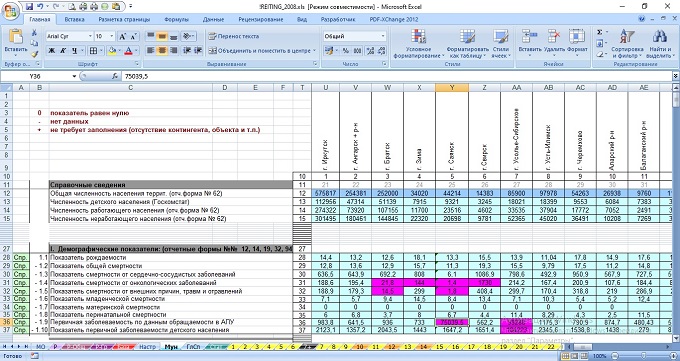This screenshot has height=361, width=680.
Task: Click the Format as Table icon
Action: (x=468, y=44)
